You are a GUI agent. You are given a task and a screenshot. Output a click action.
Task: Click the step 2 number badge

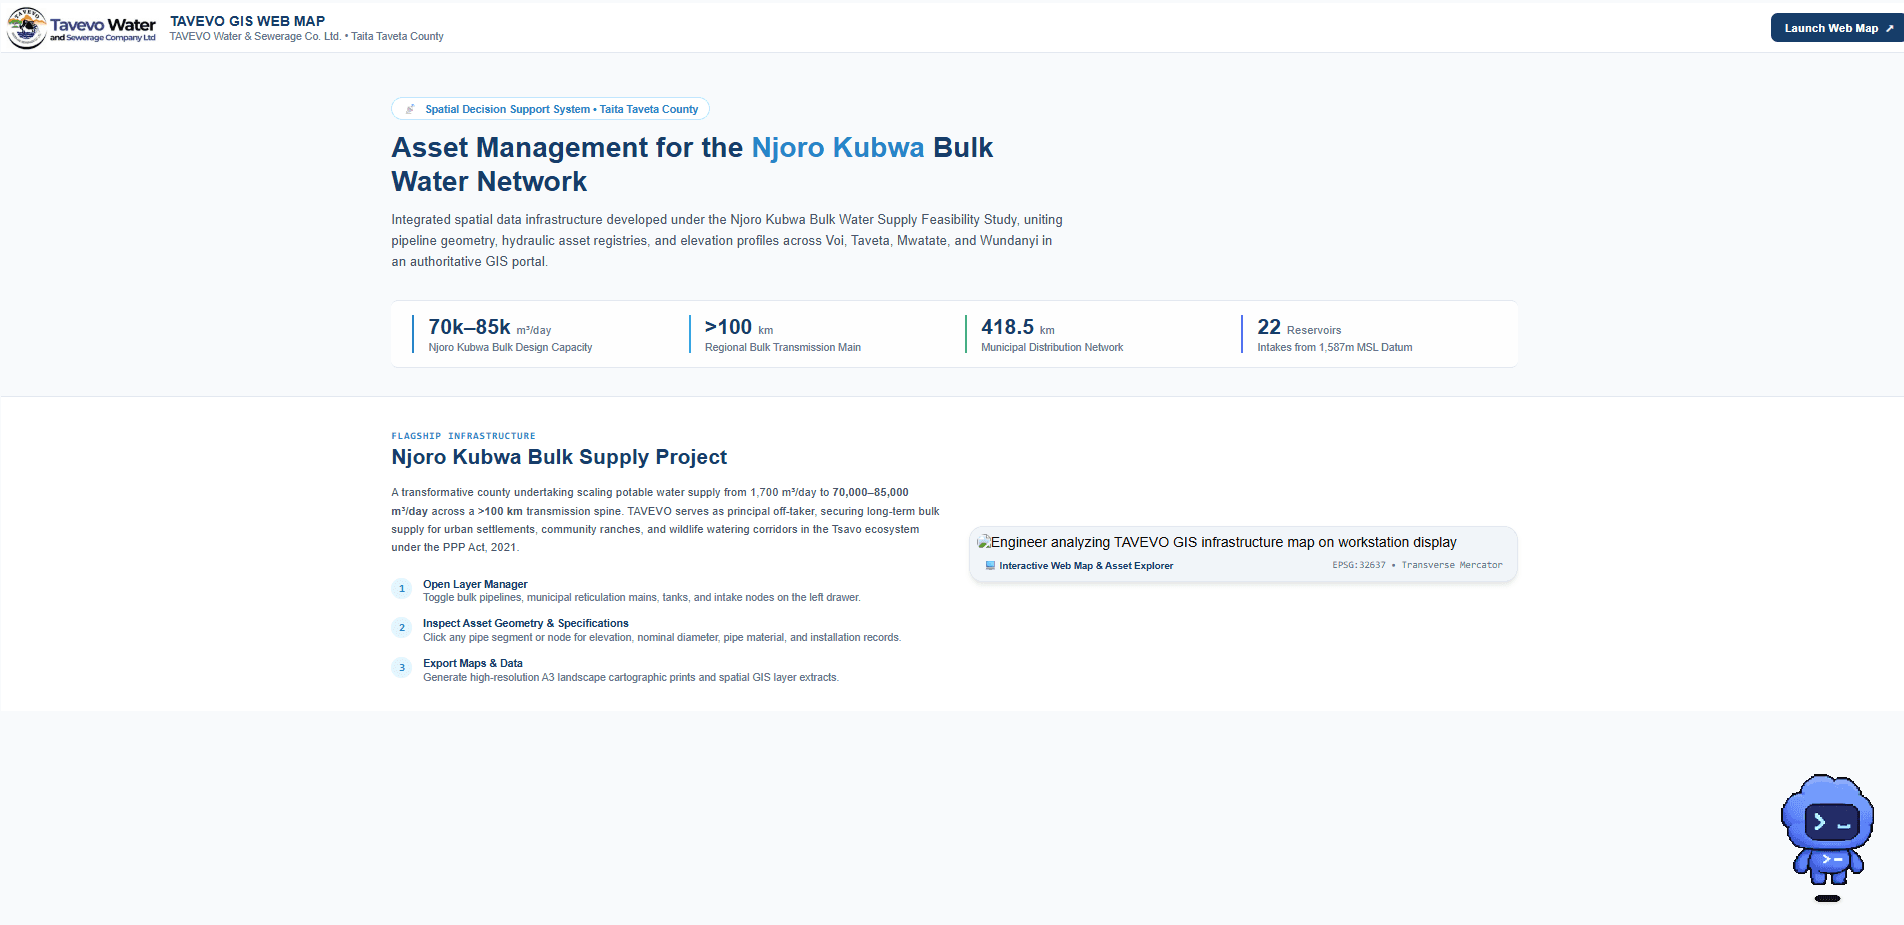(x=402, y=628)
